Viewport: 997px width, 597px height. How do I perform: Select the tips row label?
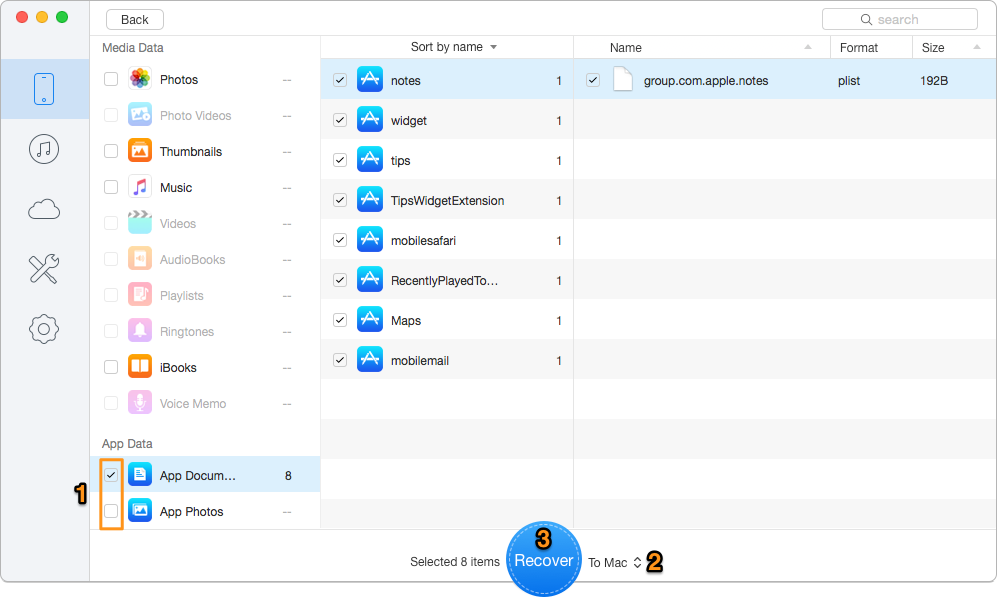click(401, 161)
